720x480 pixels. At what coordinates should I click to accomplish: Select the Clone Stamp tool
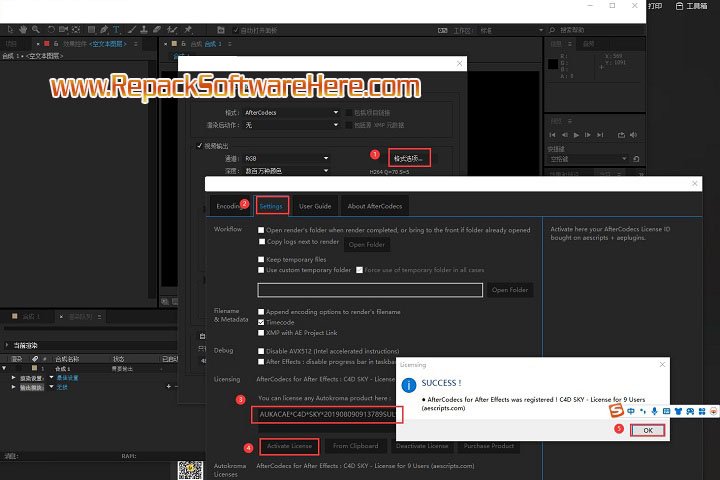144,30
